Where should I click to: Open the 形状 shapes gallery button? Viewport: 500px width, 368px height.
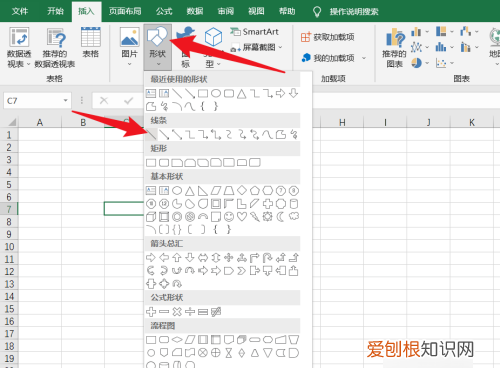pos(157,47)
